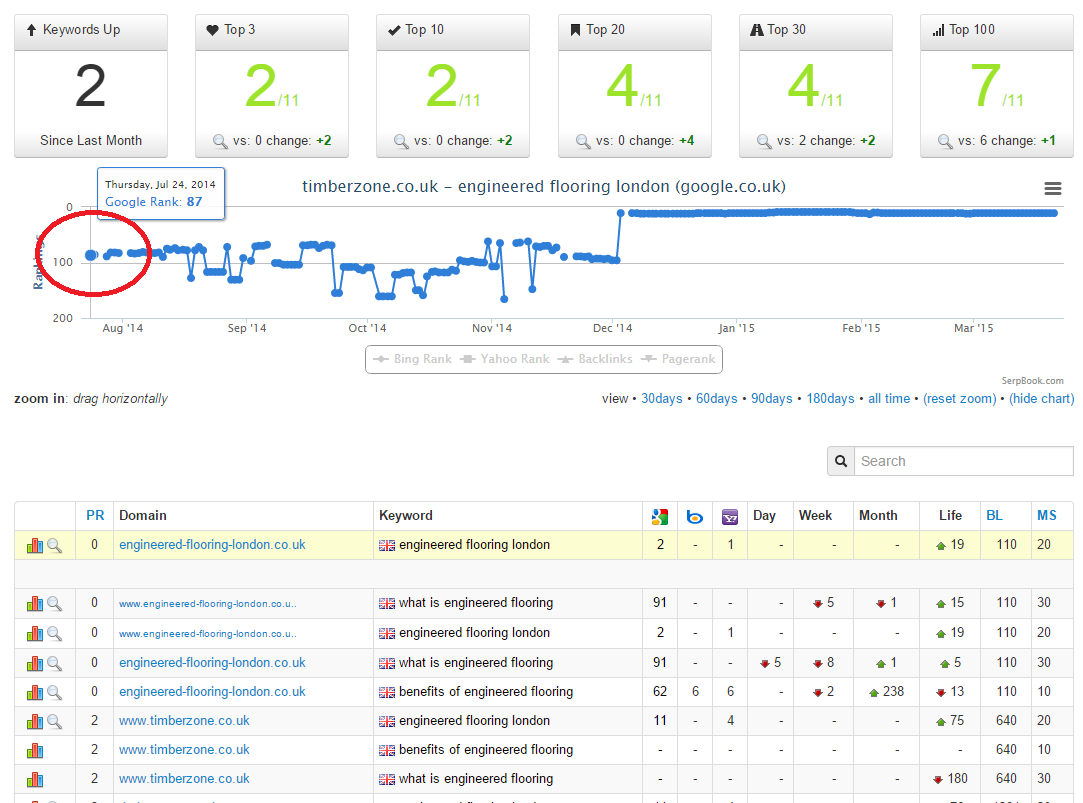Click the Day column header
Screen dimensions: 1083x803
pyautogui.click(x=764, y=516)
